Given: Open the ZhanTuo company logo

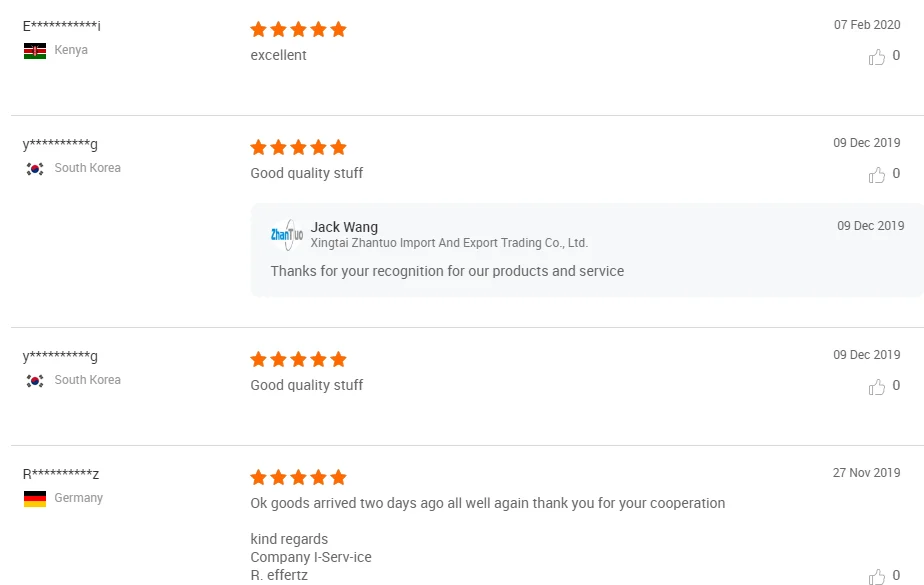Looking at the screenshot, I should coord(287,235).
